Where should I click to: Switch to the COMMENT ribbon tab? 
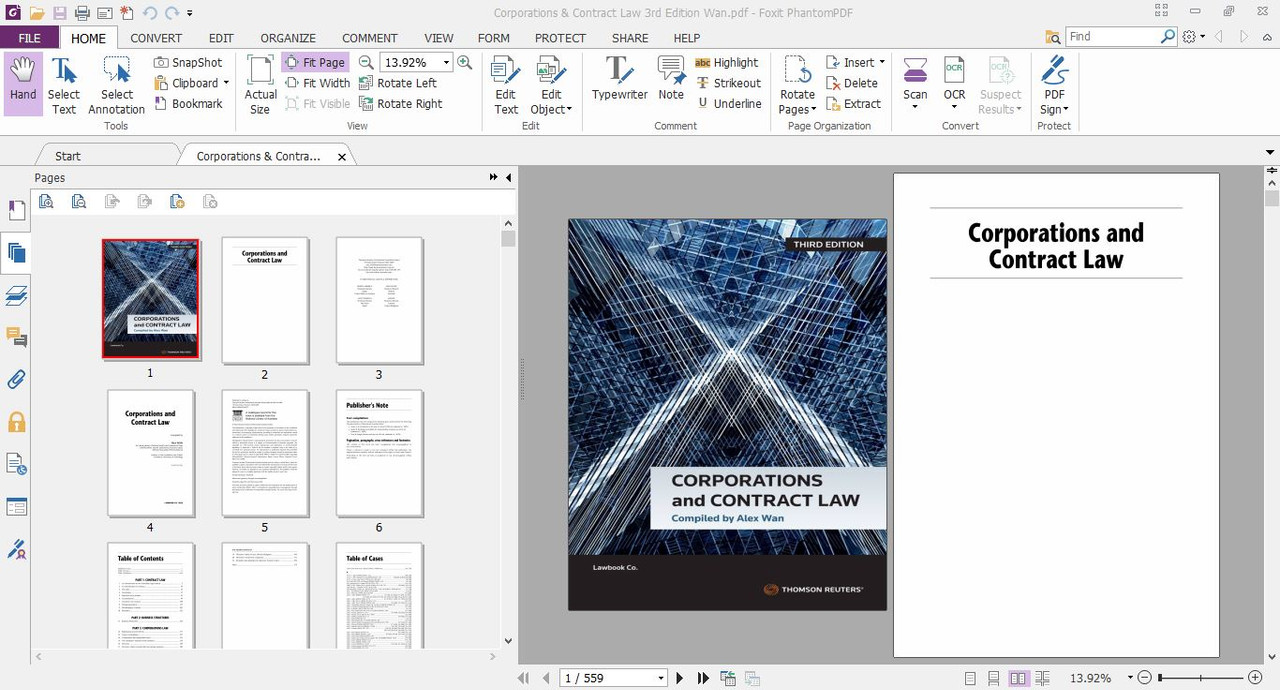(x=369, y=38)
